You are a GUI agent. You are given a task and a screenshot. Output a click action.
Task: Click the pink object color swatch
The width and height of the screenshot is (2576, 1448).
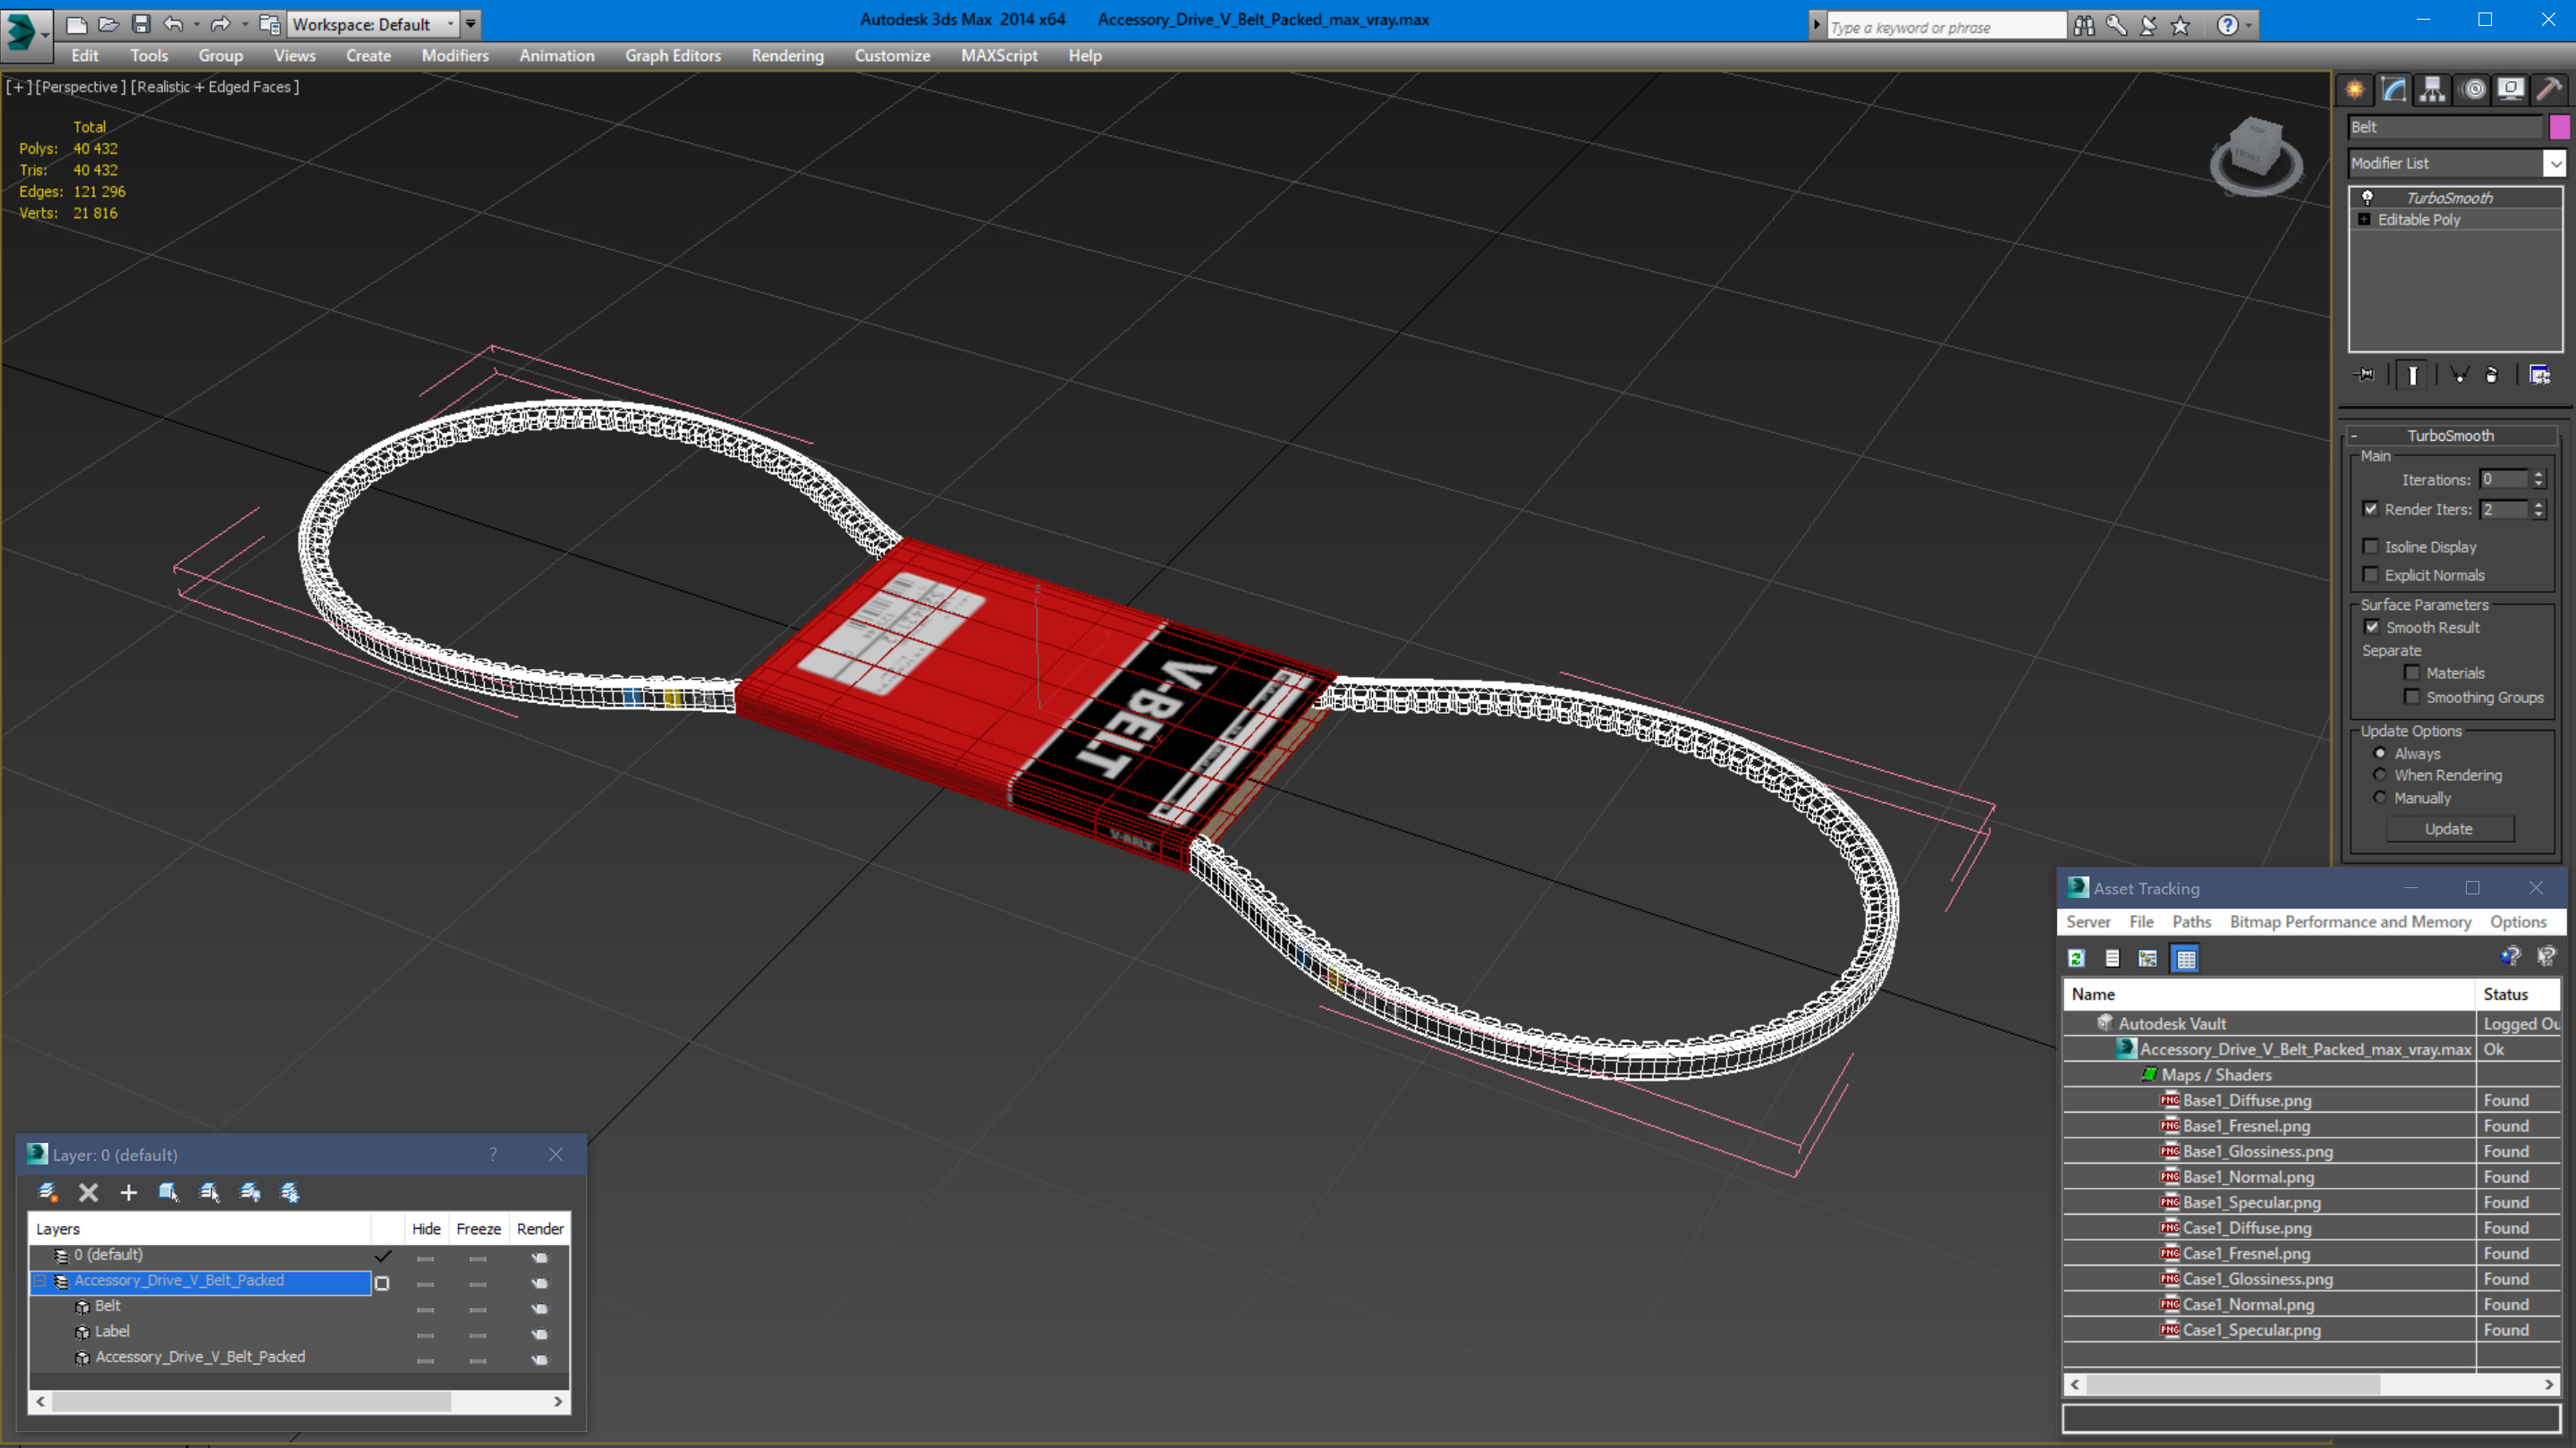(2559, 127)
